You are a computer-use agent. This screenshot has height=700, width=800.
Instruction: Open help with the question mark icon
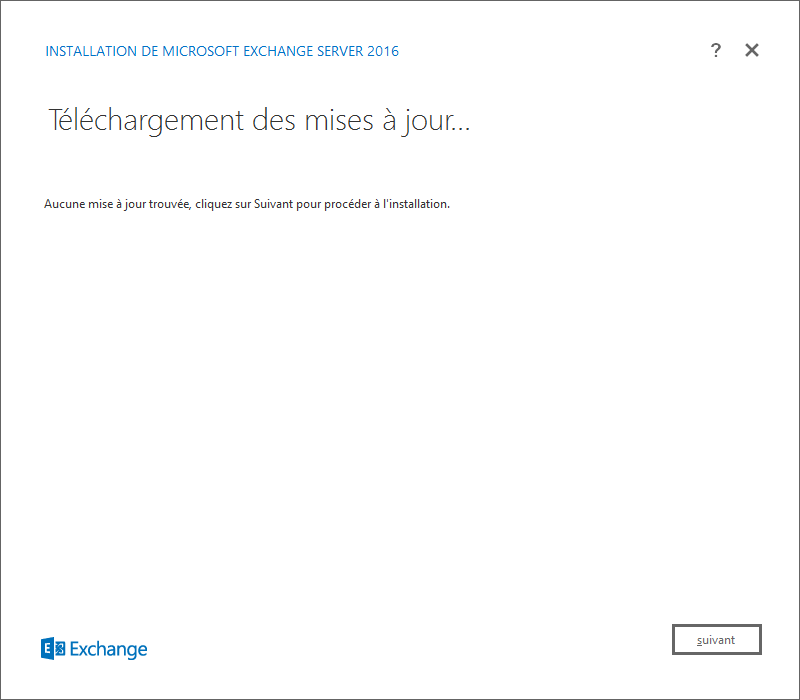(x=716, y=50)
